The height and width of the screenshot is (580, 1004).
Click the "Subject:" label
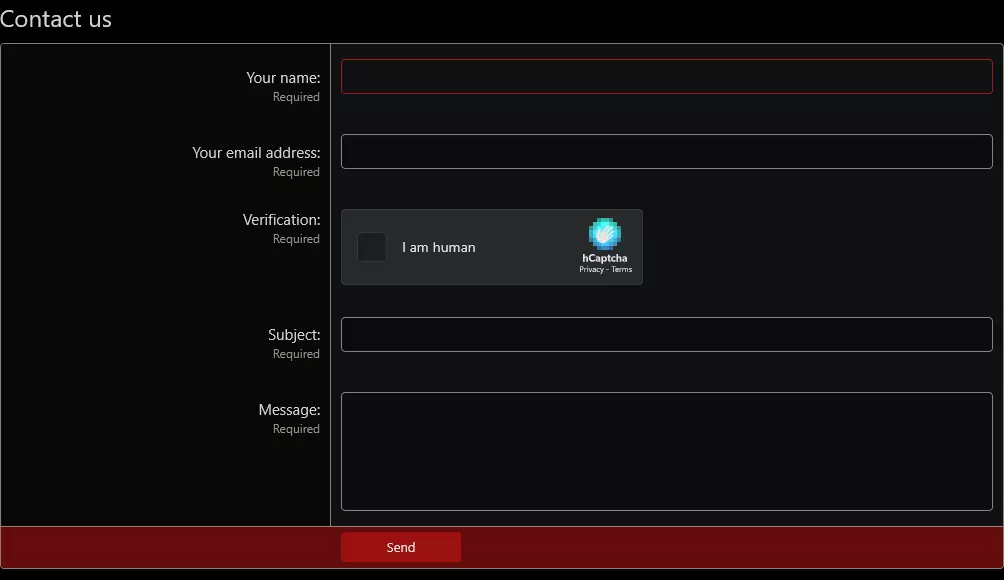point(294,335)
